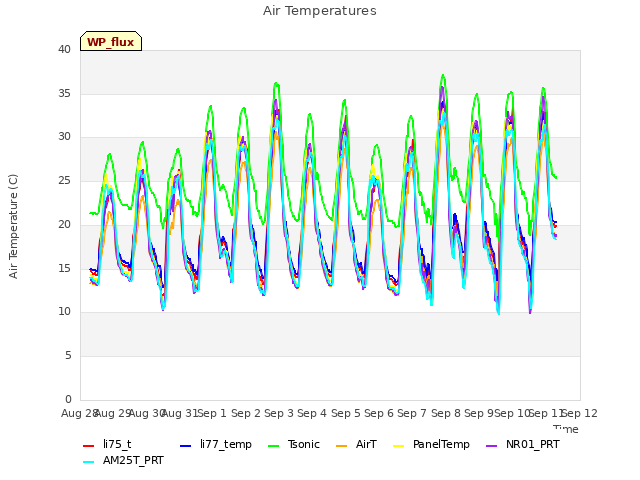Toggle the AM25T_PRT legend entry
The image size is (640, 480).
click(123, 461)
